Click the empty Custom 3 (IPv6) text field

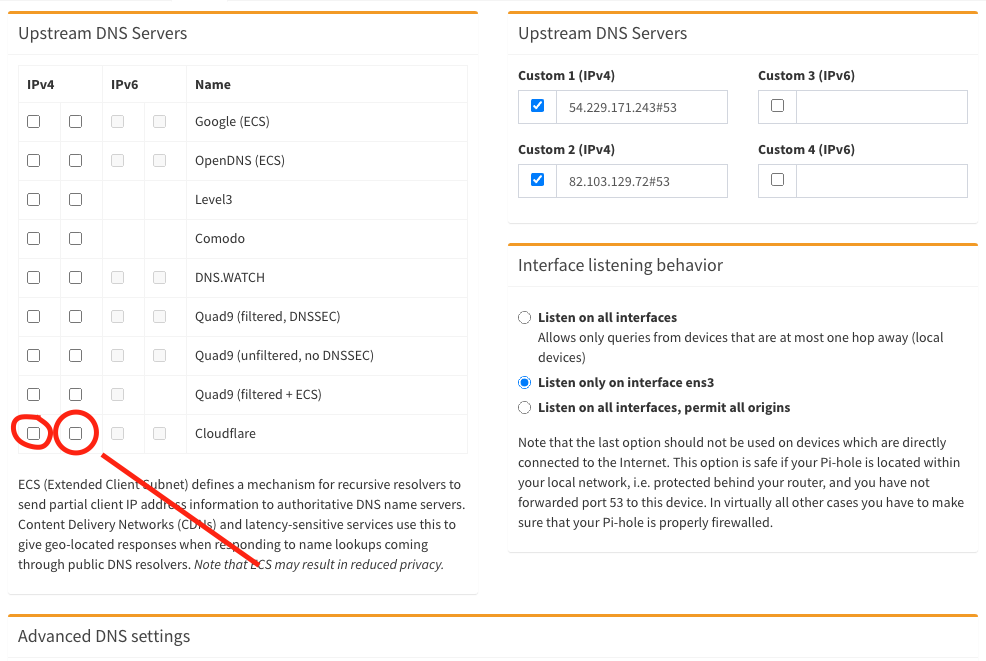click(881, 107)
